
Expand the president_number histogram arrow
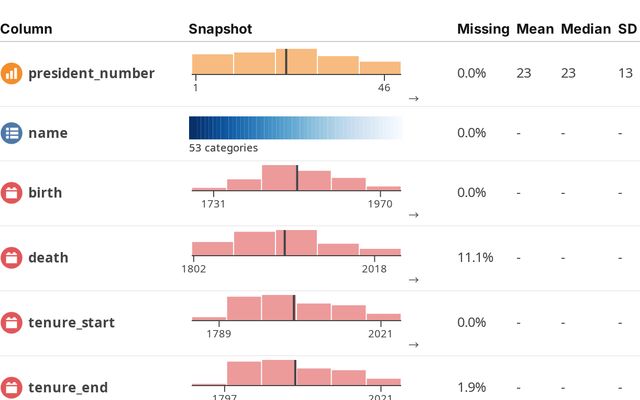[413, 99]
